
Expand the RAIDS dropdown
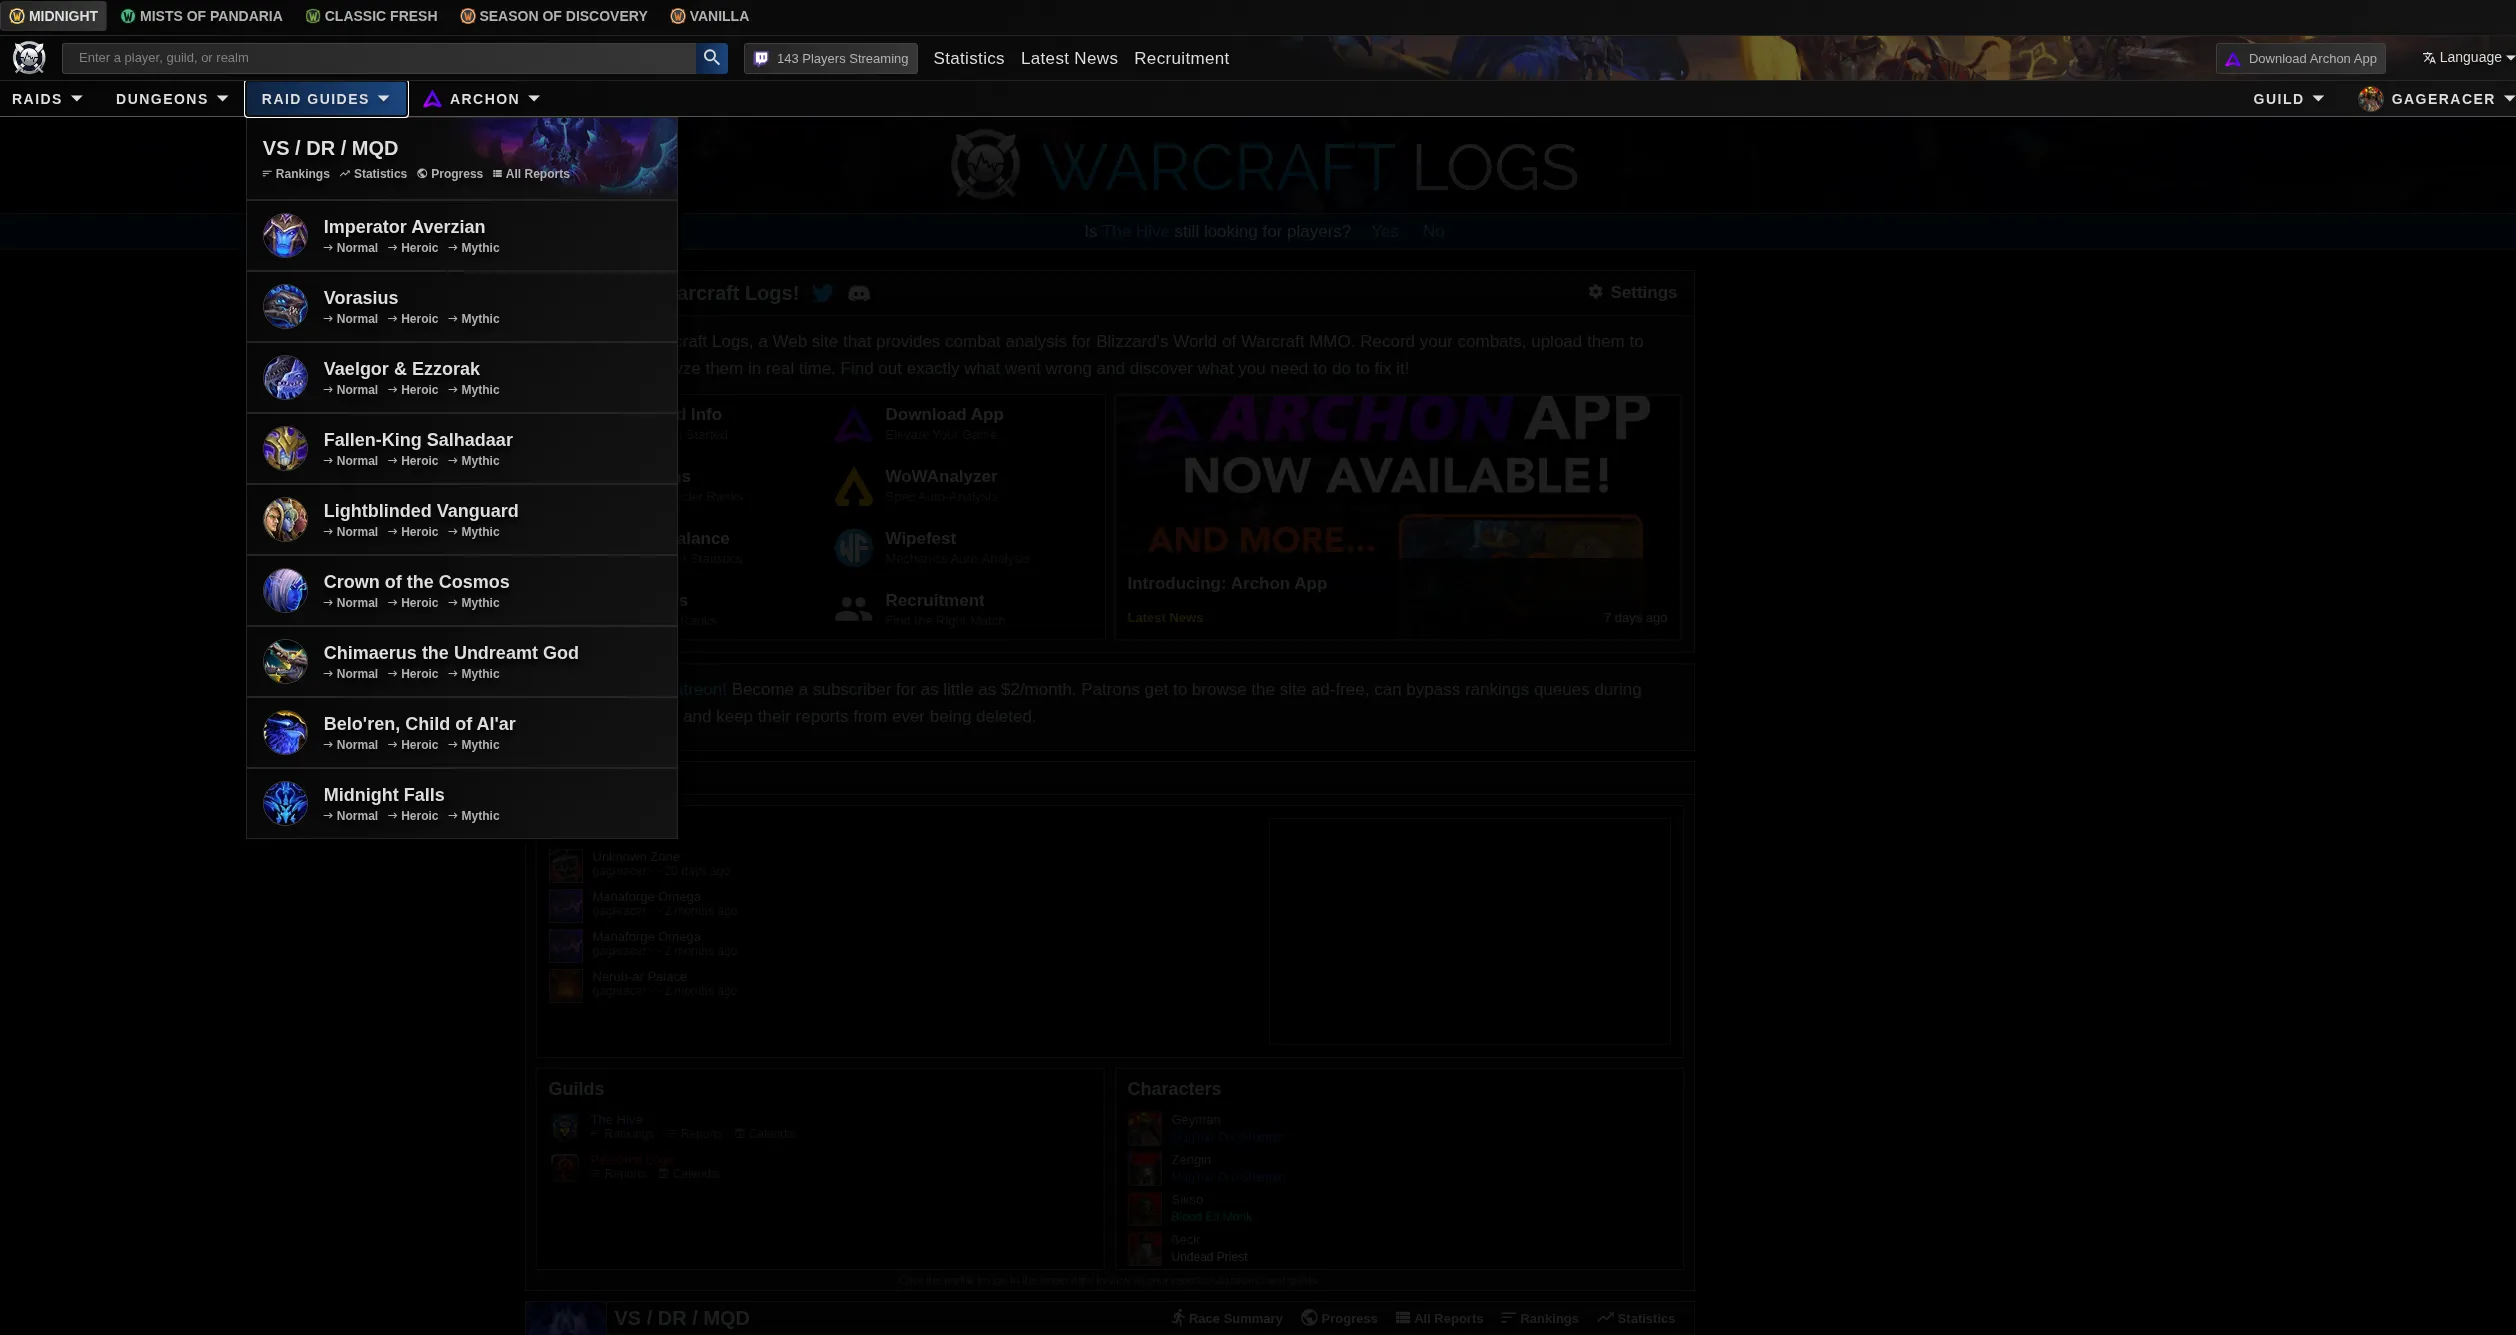(x=47, y=98)
